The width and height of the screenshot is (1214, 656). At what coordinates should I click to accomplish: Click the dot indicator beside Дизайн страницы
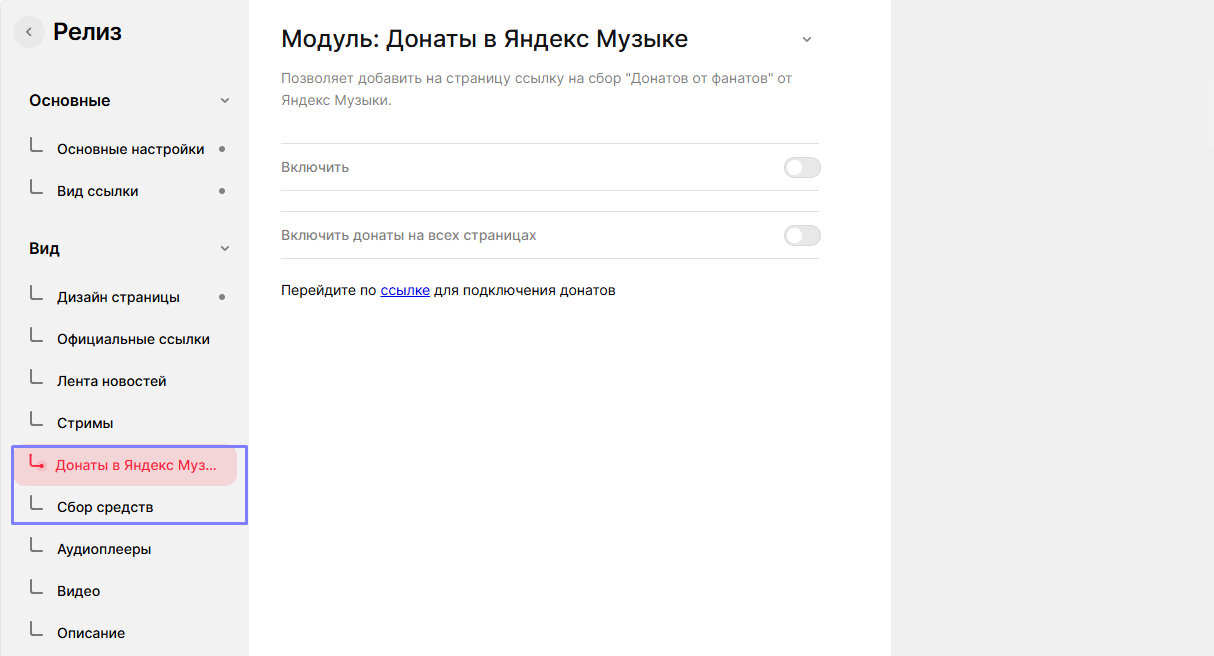[x=222, y=298]
